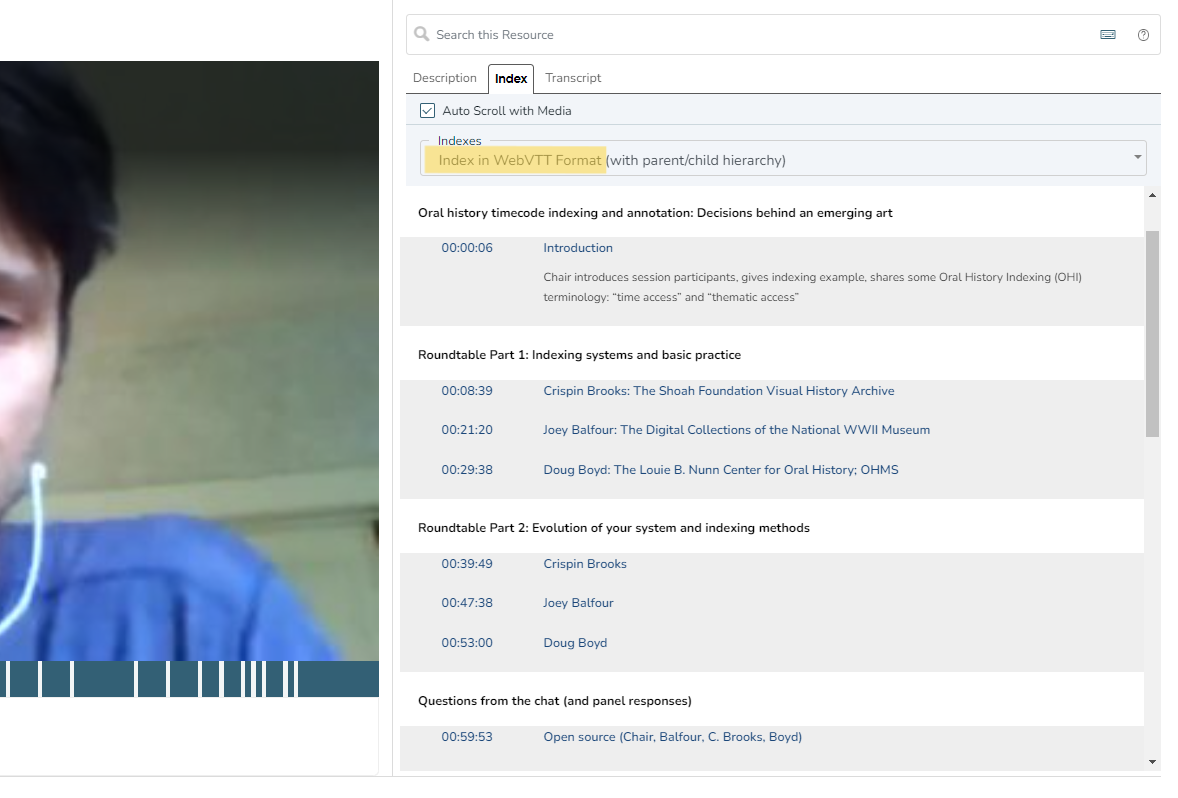Jump to timestamp 00:39:49

pyautogui.click(x=467, y=564)
